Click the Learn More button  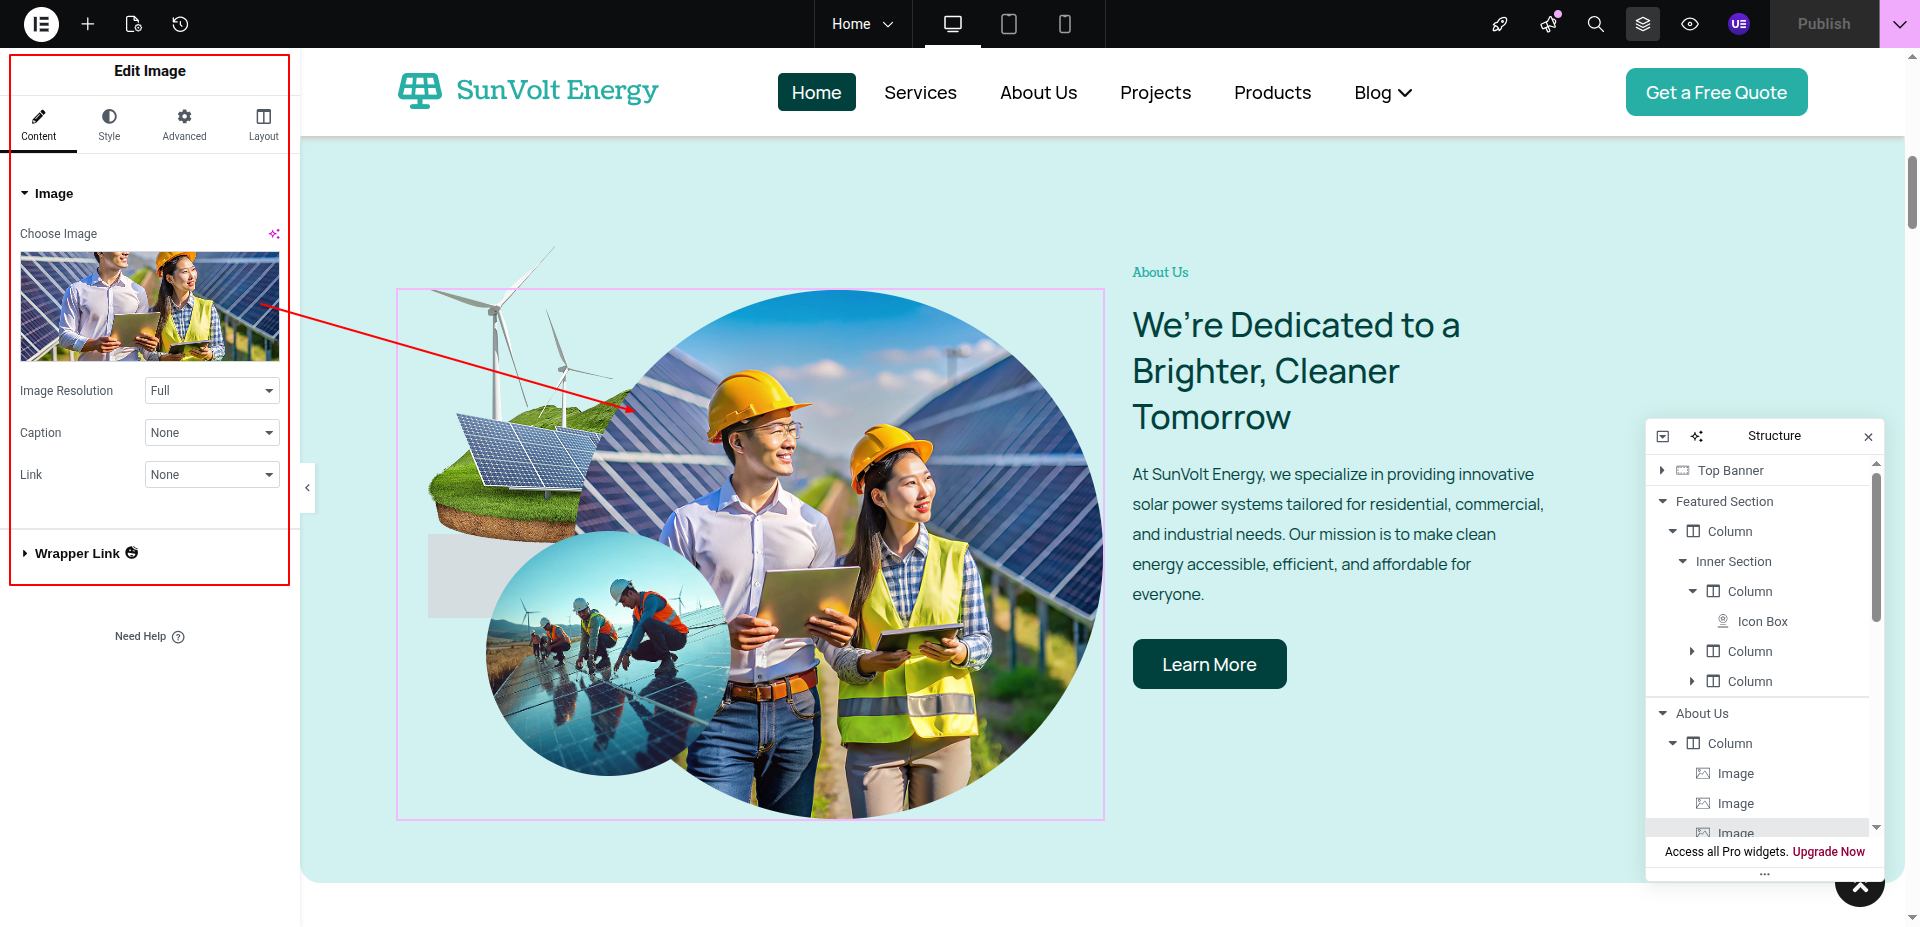(x=1209, y=665)
